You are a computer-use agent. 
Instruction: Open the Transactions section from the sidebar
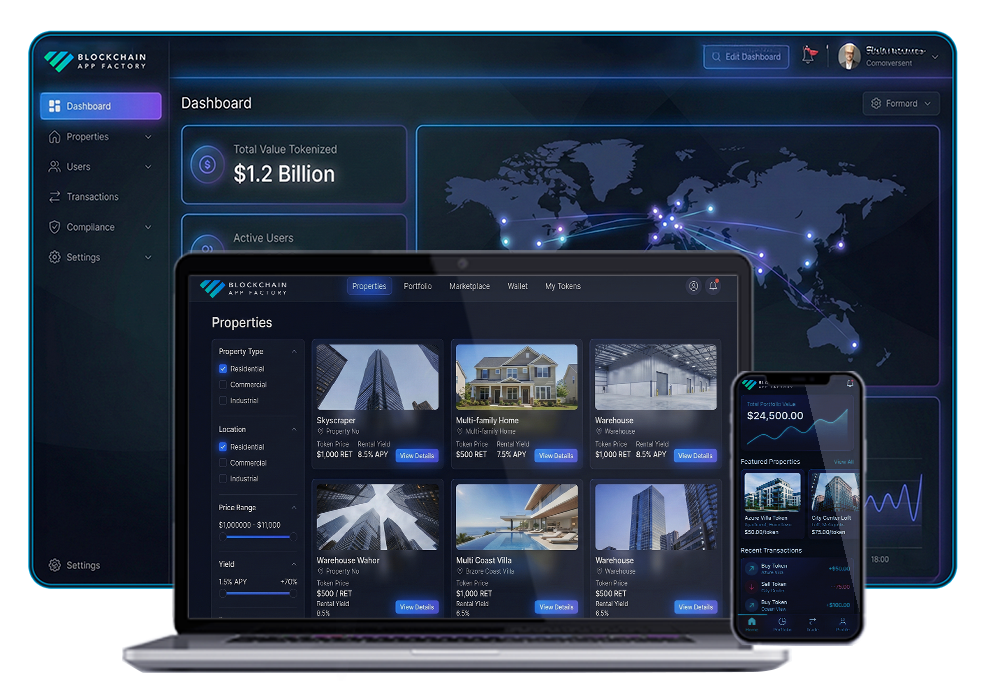(90, 196)
